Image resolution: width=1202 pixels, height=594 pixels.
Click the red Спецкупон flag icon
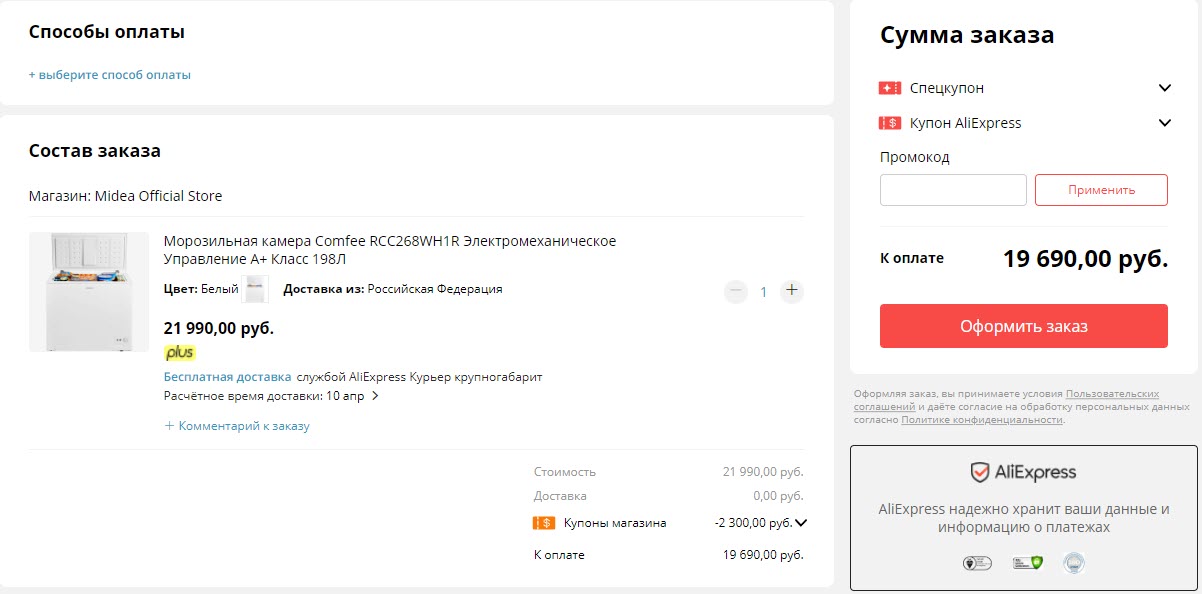890,87
